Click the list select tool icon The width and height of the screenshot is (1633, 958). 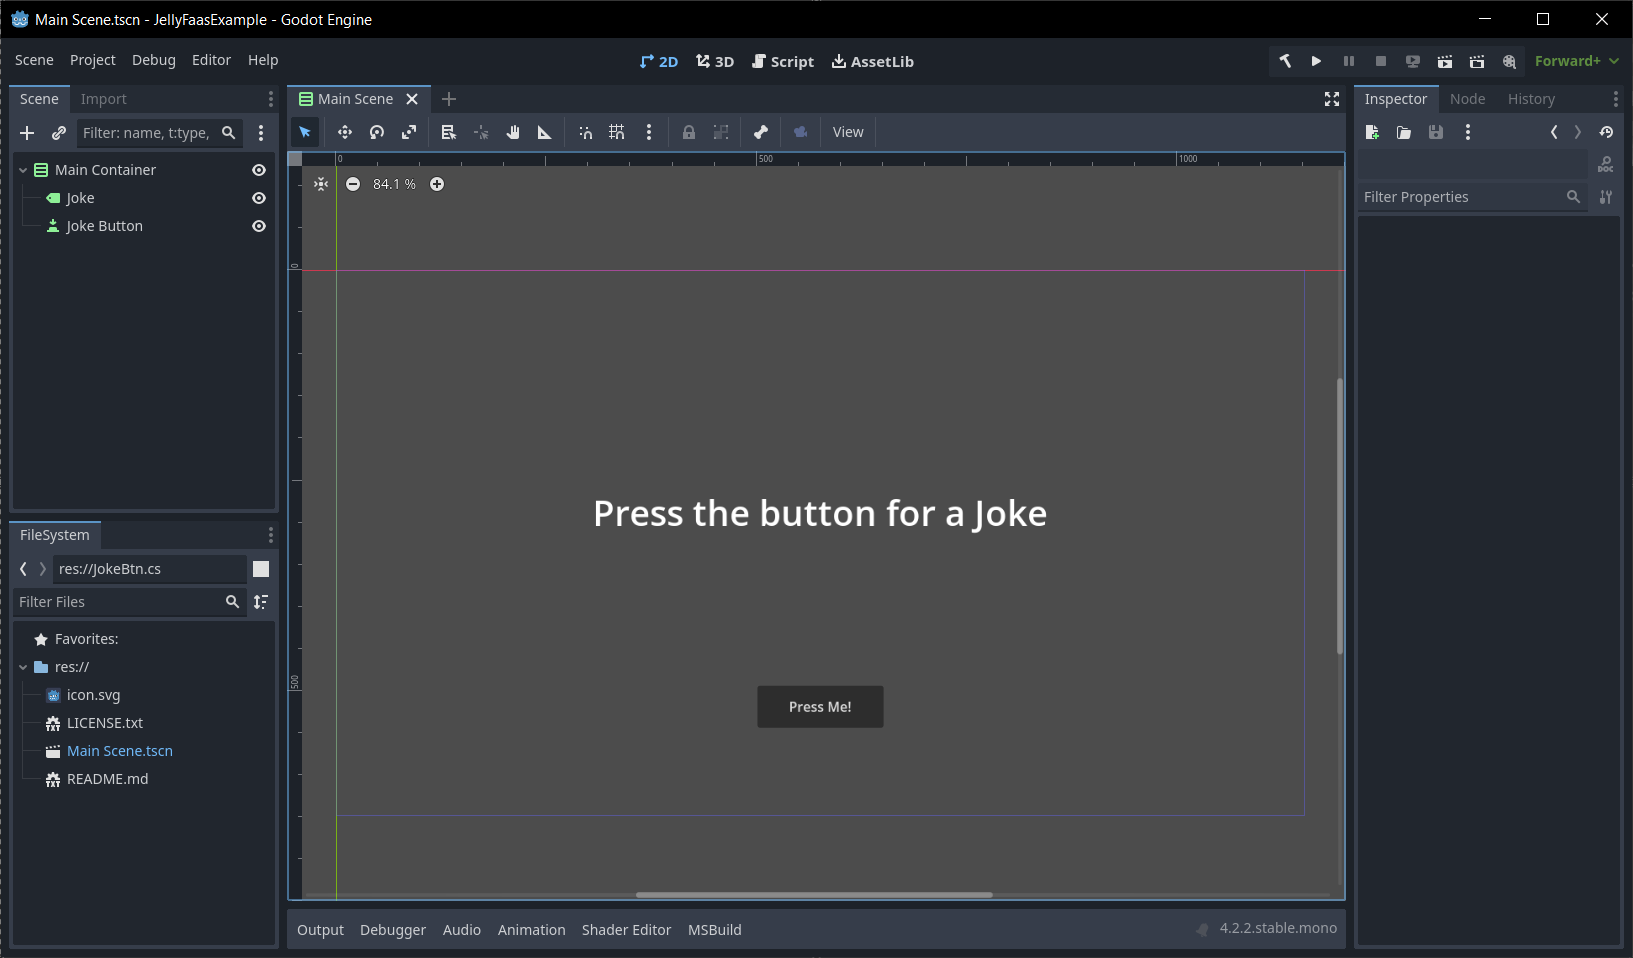(x=449, y=132)
